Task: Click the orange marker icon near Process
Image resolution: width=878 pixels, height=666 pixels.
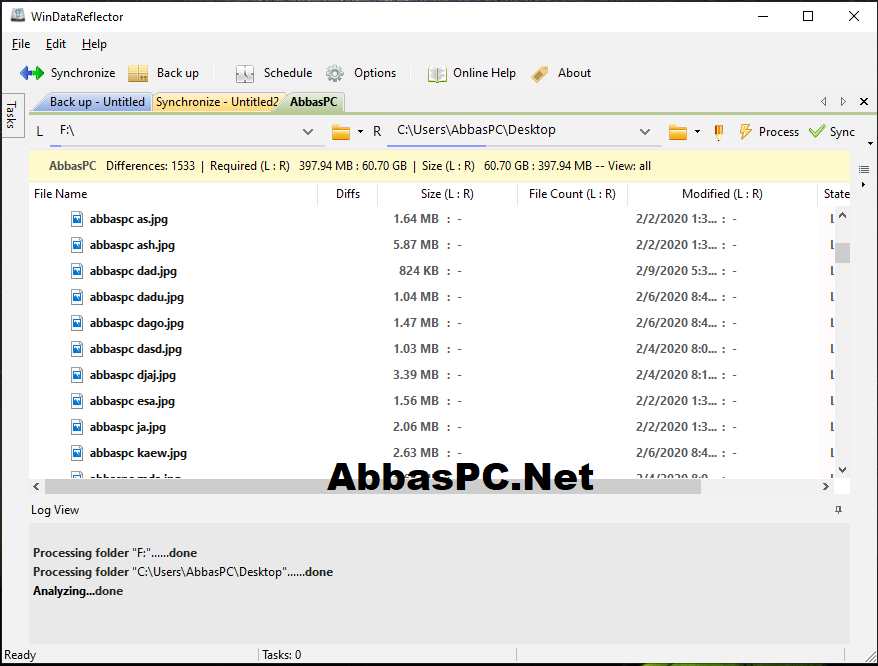Action: [x=719, y=132]
